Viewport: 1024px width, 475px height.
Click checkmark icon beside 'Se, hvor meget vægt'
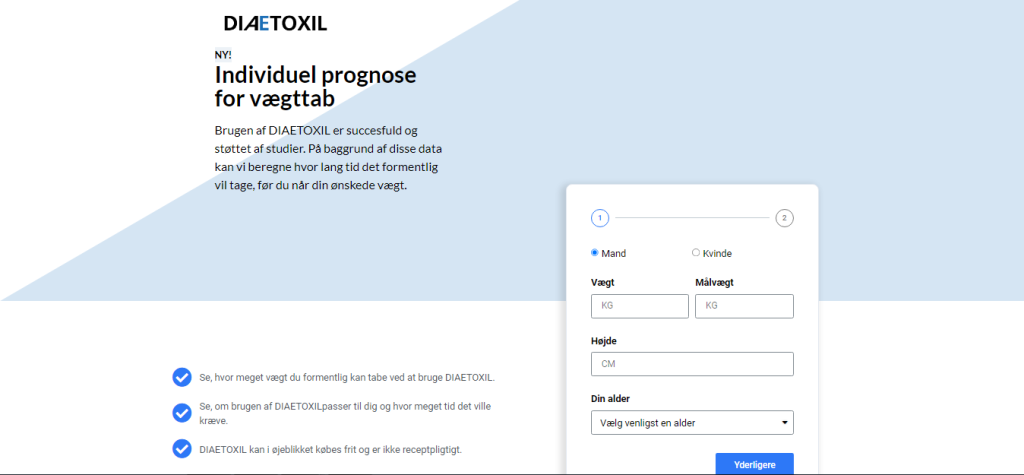(x=182, y=378)
